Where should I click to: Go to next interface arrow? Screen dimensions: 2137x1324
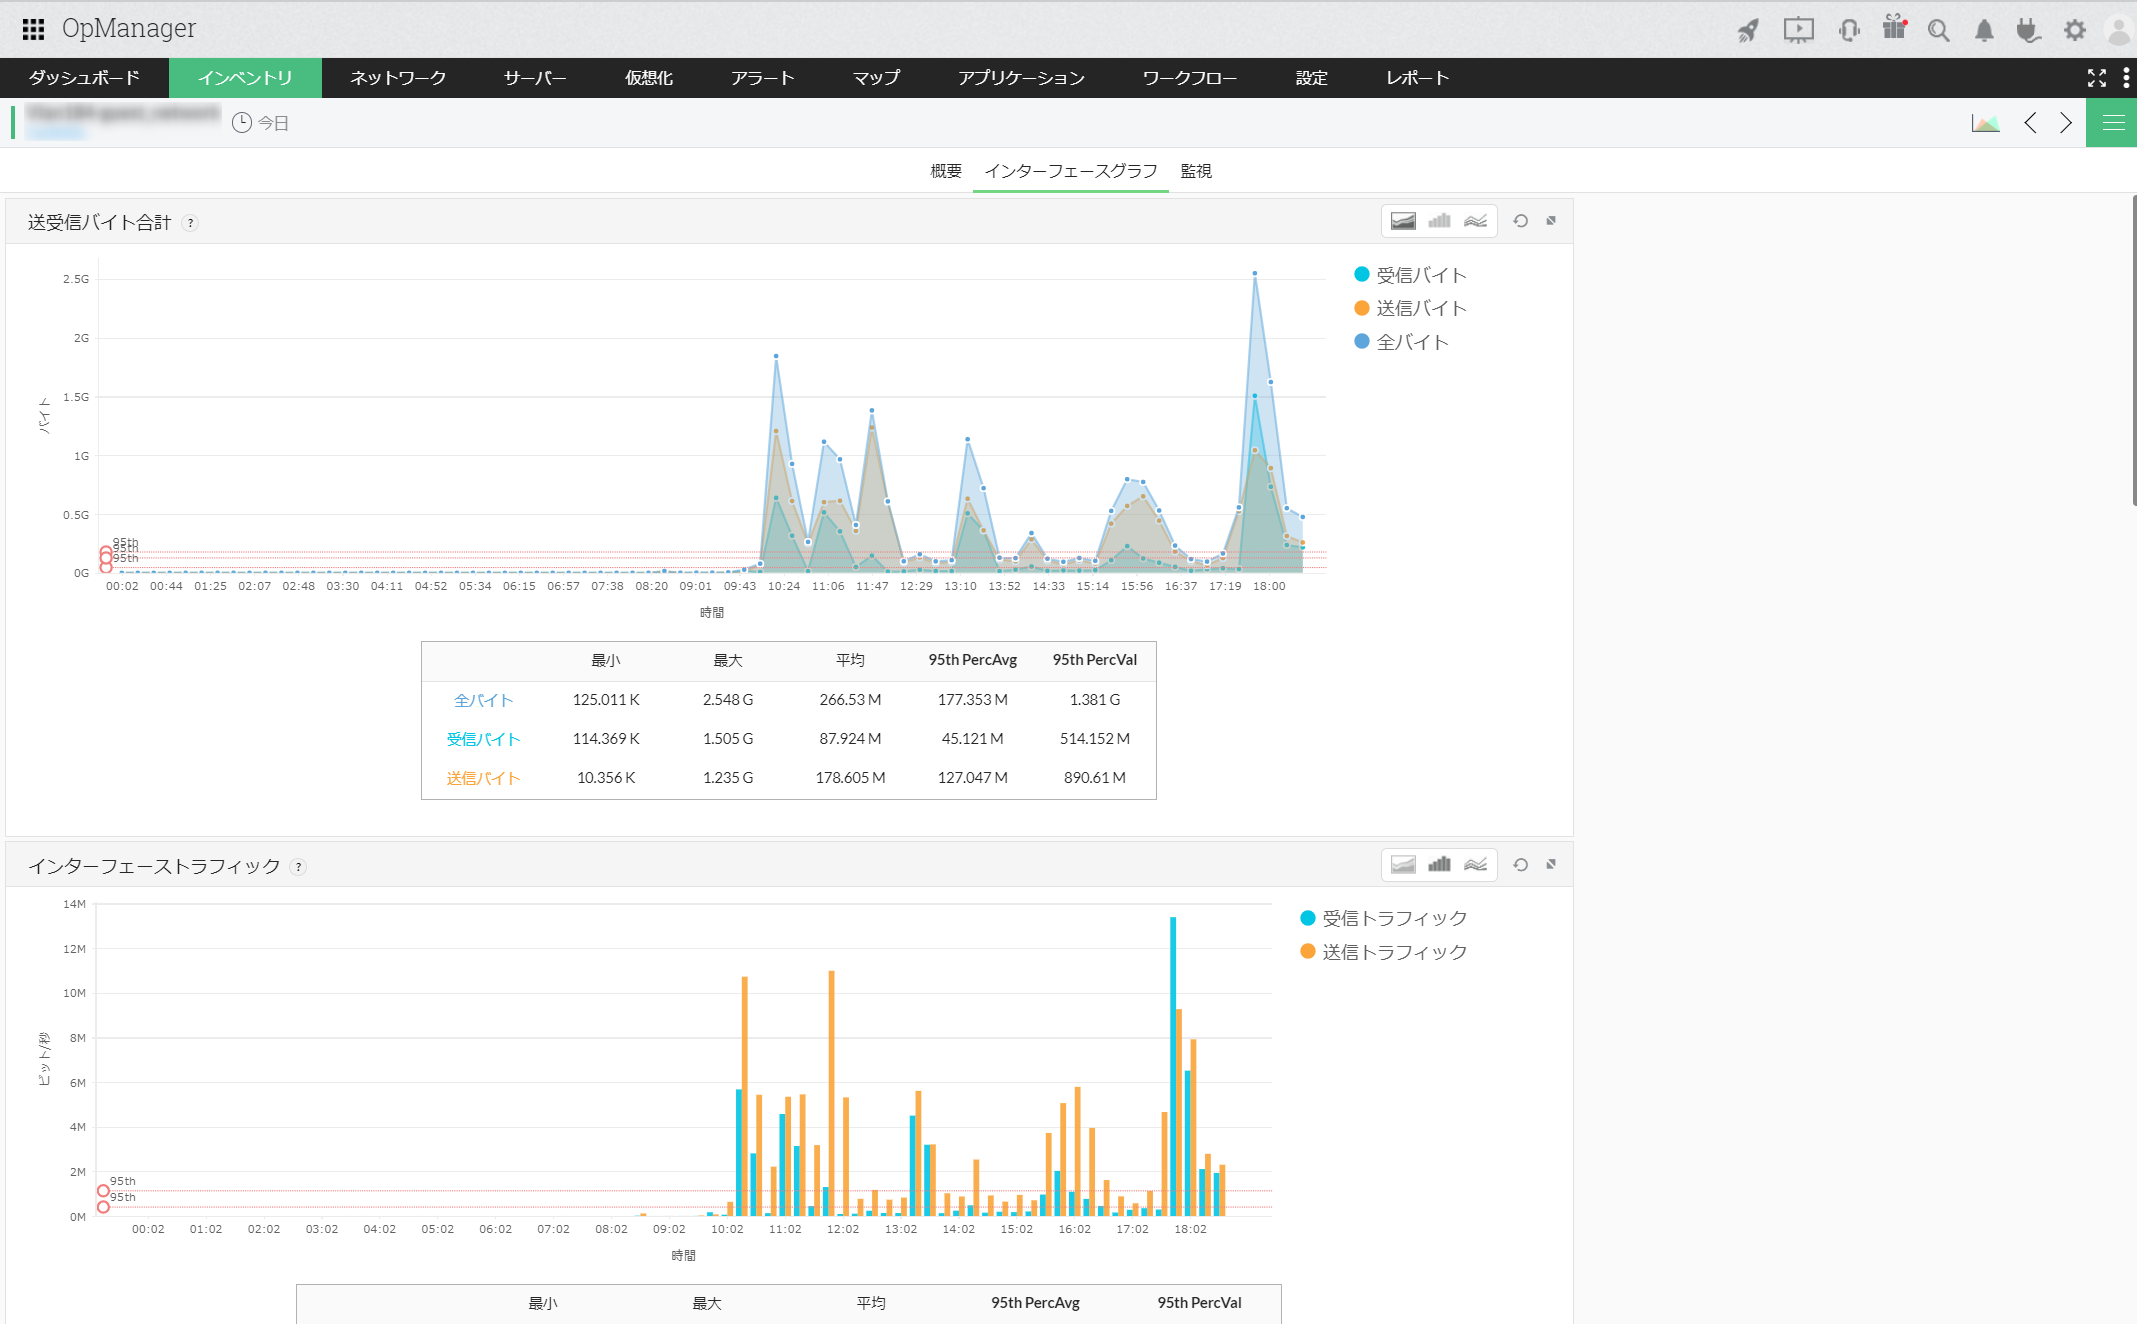[2066, 123]
